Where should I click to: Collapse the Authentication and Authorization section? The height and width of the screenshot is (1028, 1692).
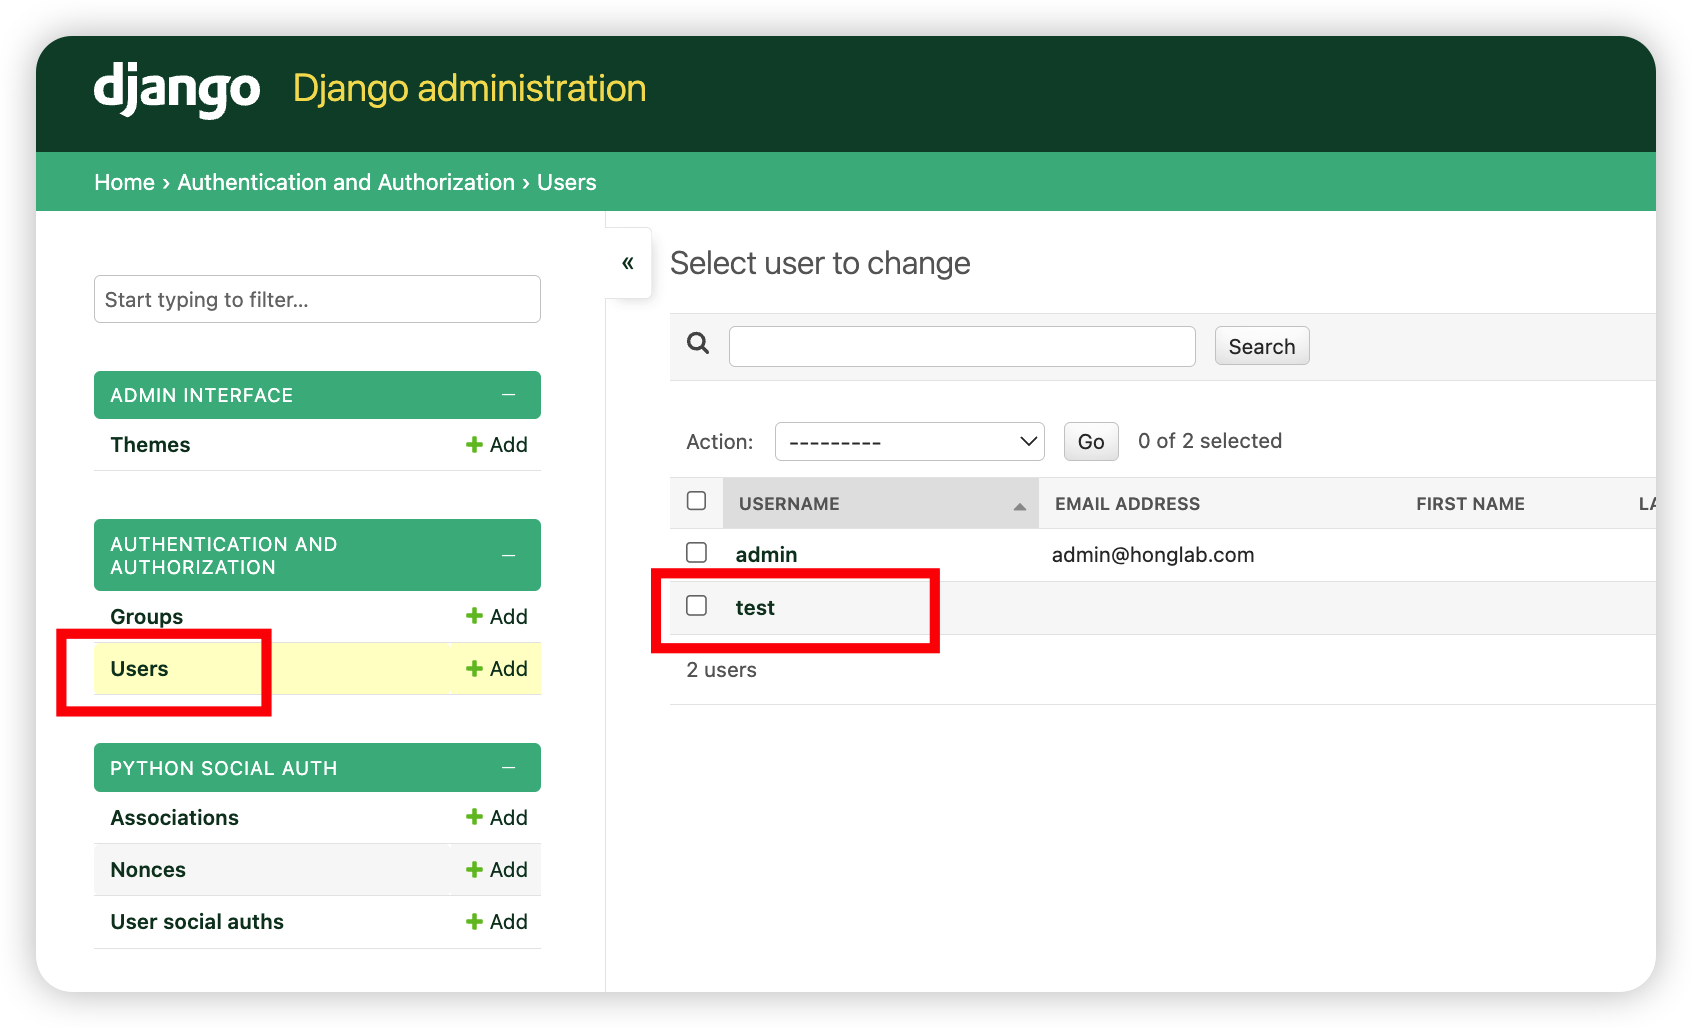[x=508, y=555]
